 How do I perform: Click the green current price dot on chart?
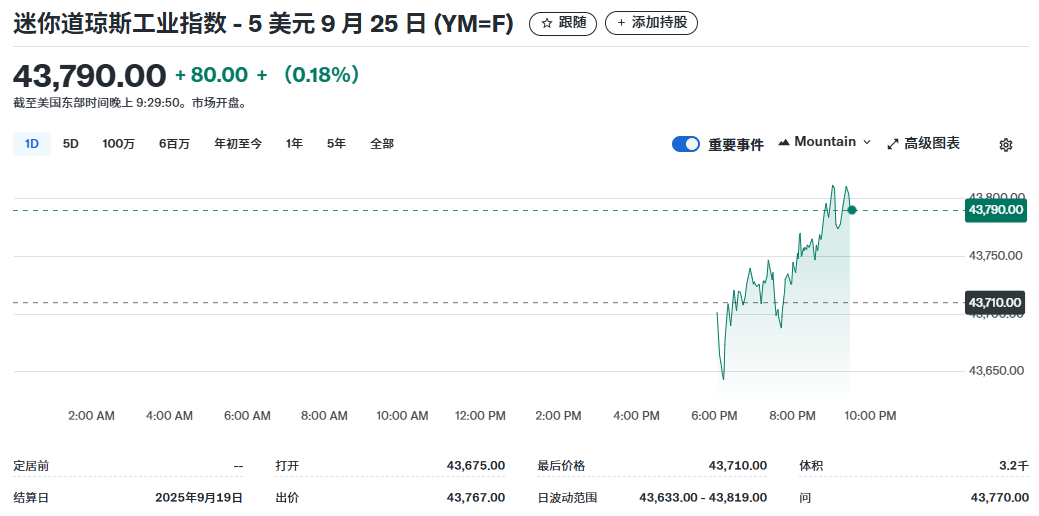click(x=852, y=210)
